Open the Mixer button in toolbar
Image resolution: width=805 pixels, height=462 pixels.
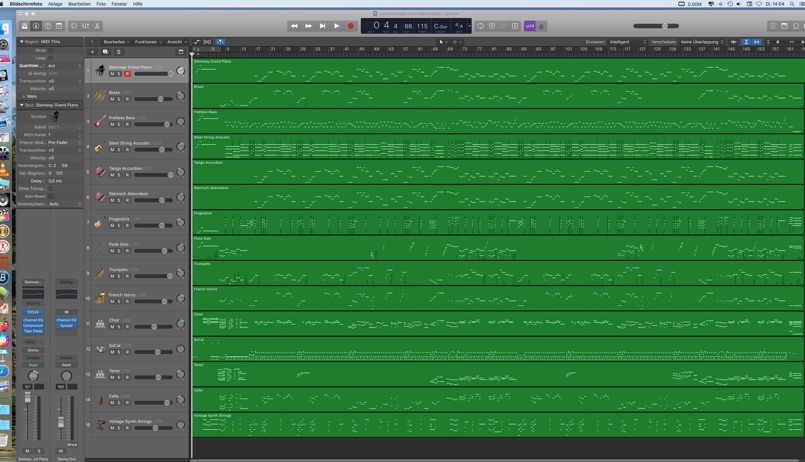(85, 26)
